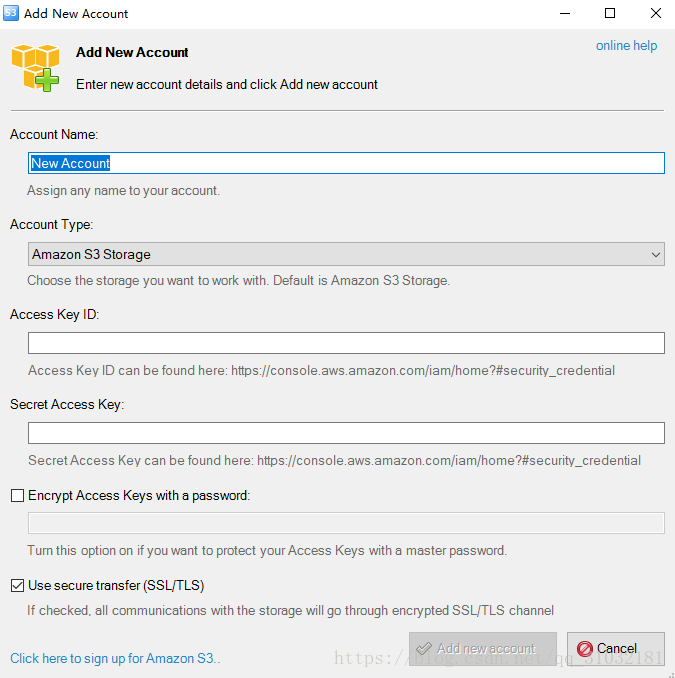
Task: Click the yellow boxes add-account icon
Action: (x=35, y=67)
